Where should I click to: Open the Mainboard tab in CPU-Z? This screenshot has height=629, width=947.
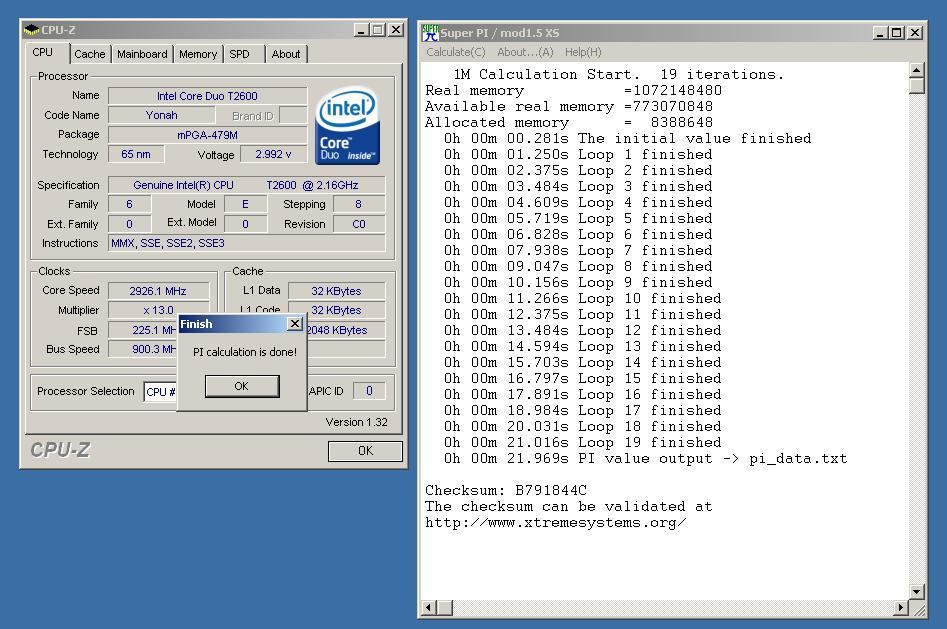(x=142, y=54)
